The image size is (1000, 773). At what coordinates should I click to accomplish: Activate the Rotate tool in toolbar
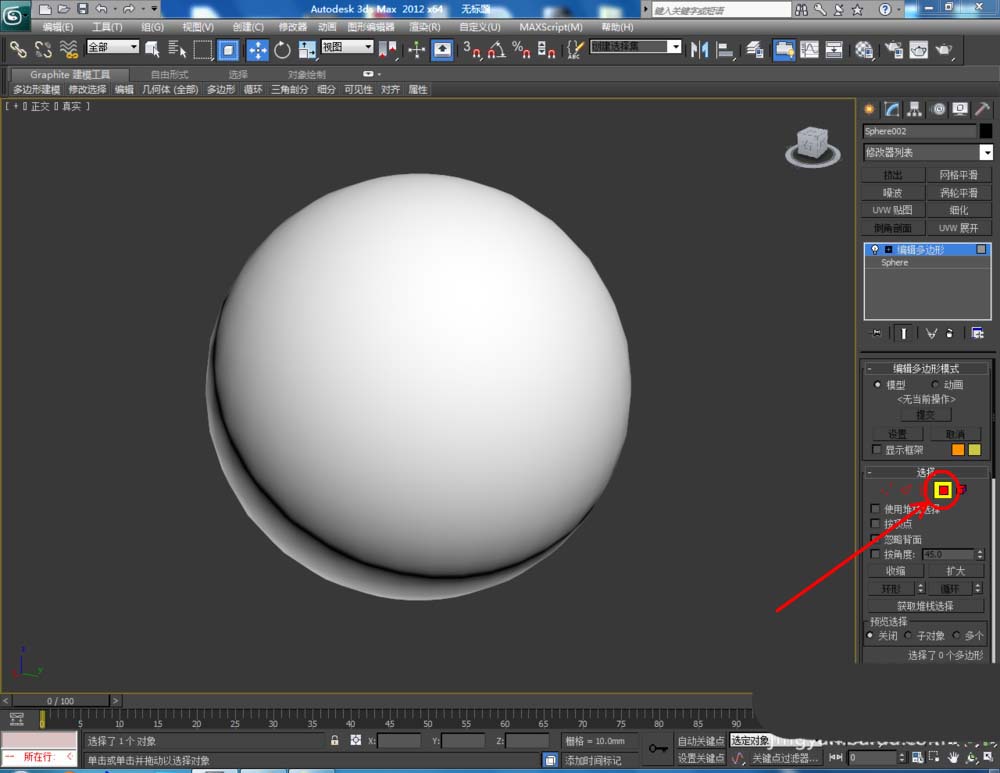pos(282,50)
